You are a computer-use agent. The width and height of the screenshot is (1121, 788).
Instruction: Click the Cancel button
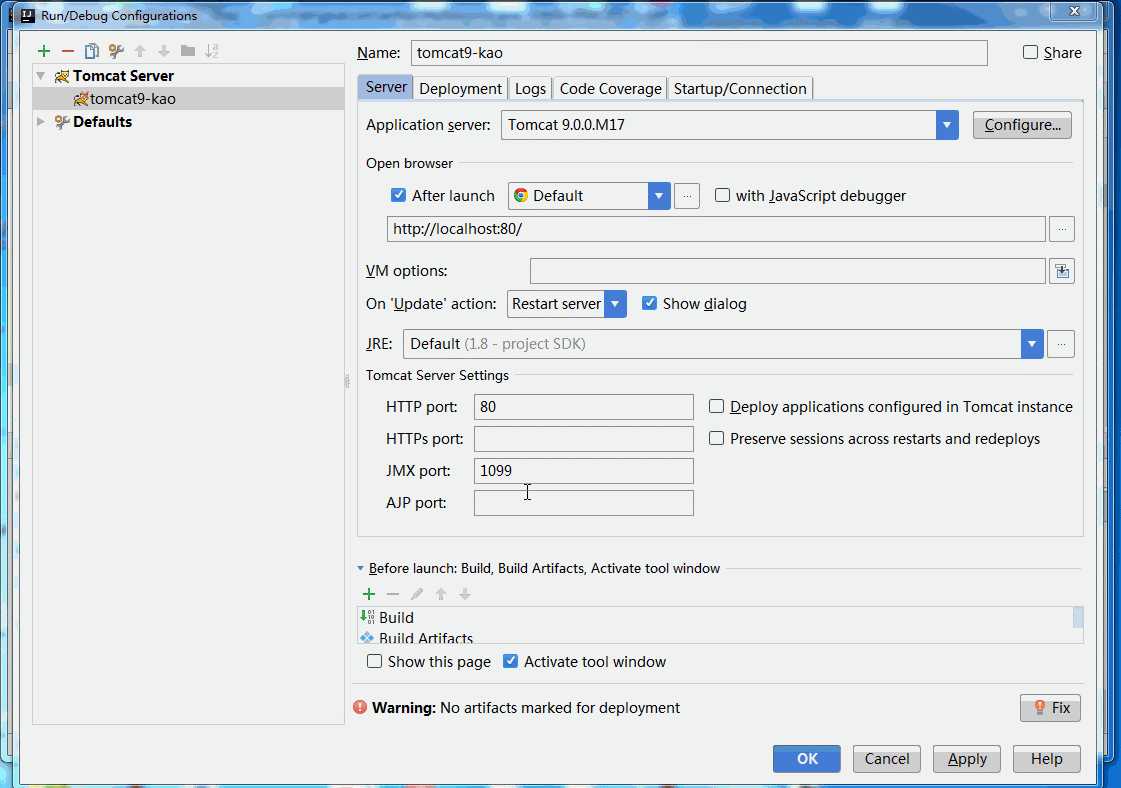point(887,759)
